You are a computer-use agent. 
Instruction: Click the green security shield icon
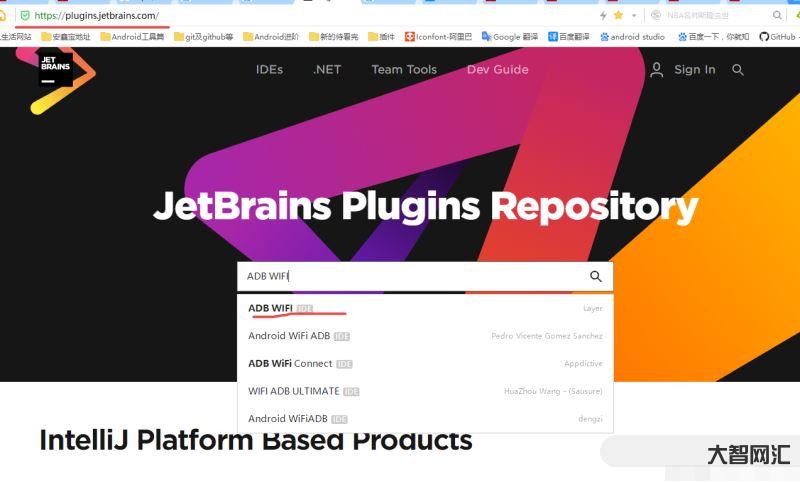click(24, 15)
